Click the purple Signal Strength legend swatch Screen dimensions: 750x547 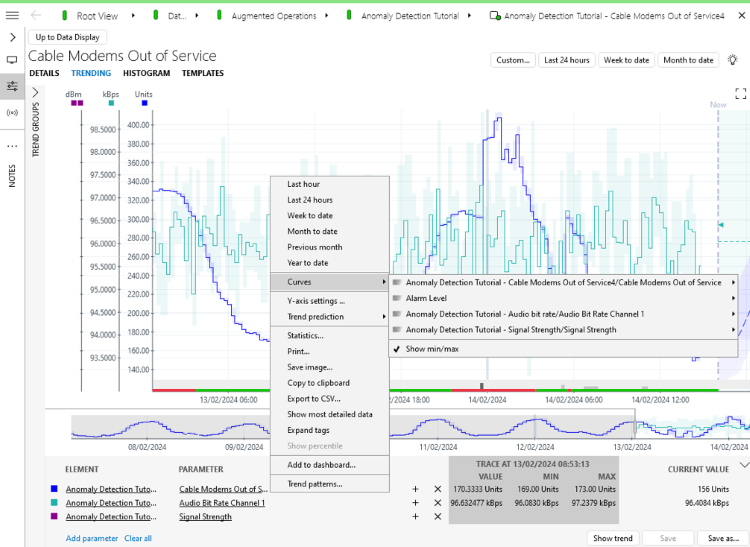[x=54, y=516]
